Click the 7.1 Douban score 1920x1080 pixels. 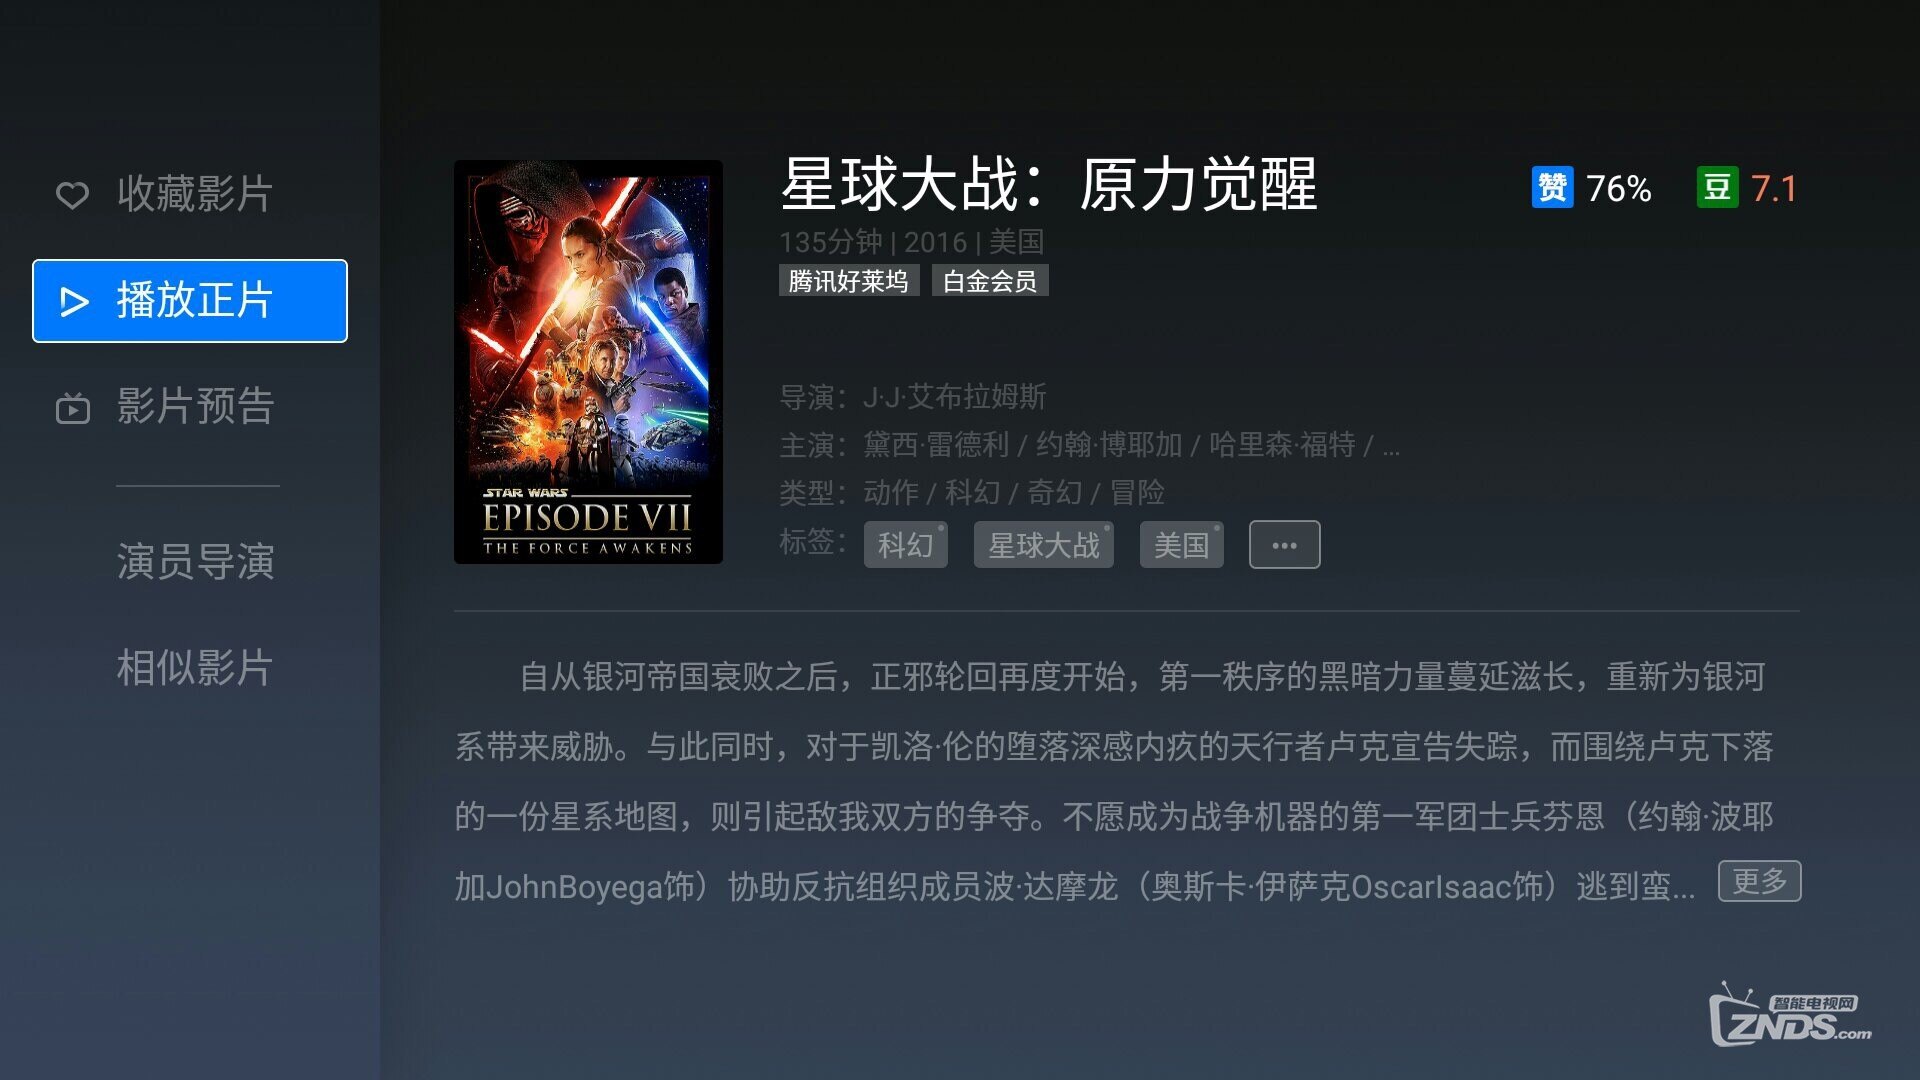tap(1774, 188)
